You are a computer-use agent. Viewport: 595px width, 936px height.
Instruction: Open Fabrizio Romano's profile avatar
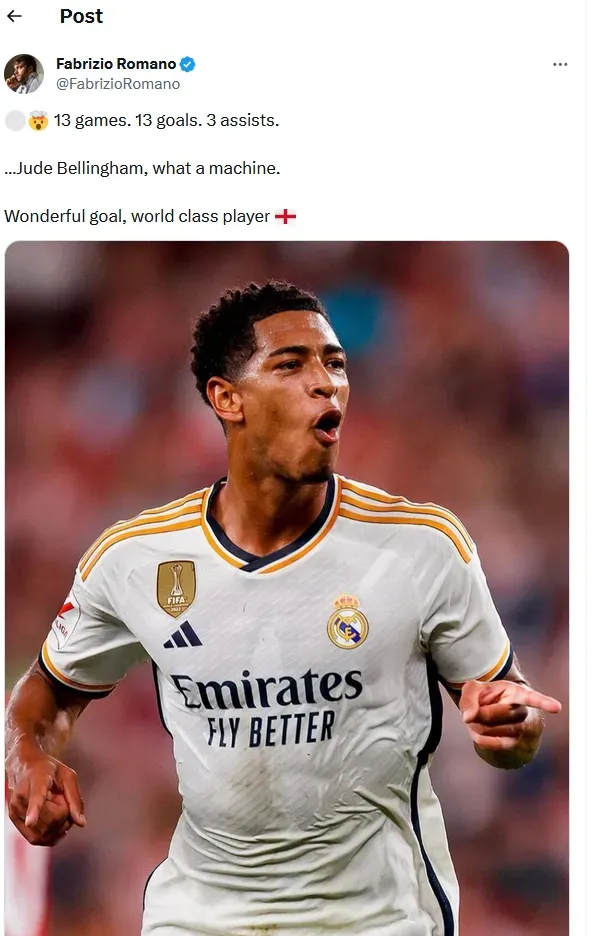coord(24,73)
